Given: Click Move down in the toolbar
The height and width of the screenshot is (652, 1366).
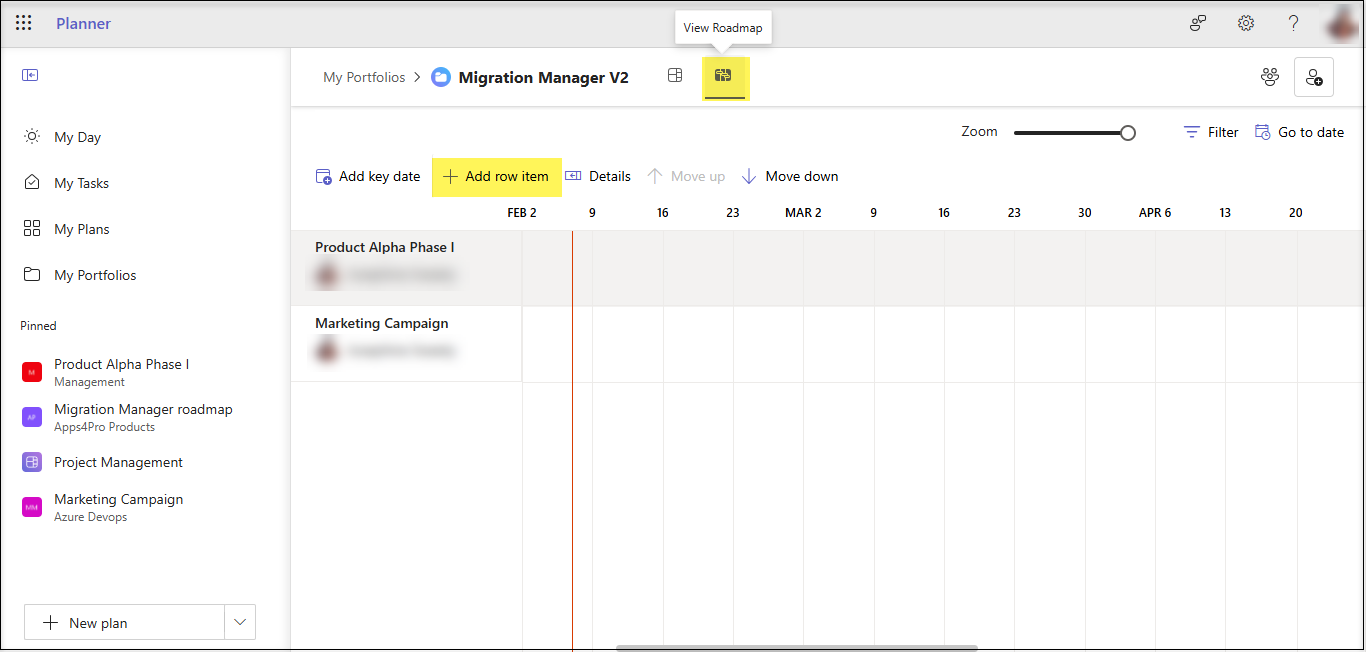Looking at the screenshot, I should 789,176.
